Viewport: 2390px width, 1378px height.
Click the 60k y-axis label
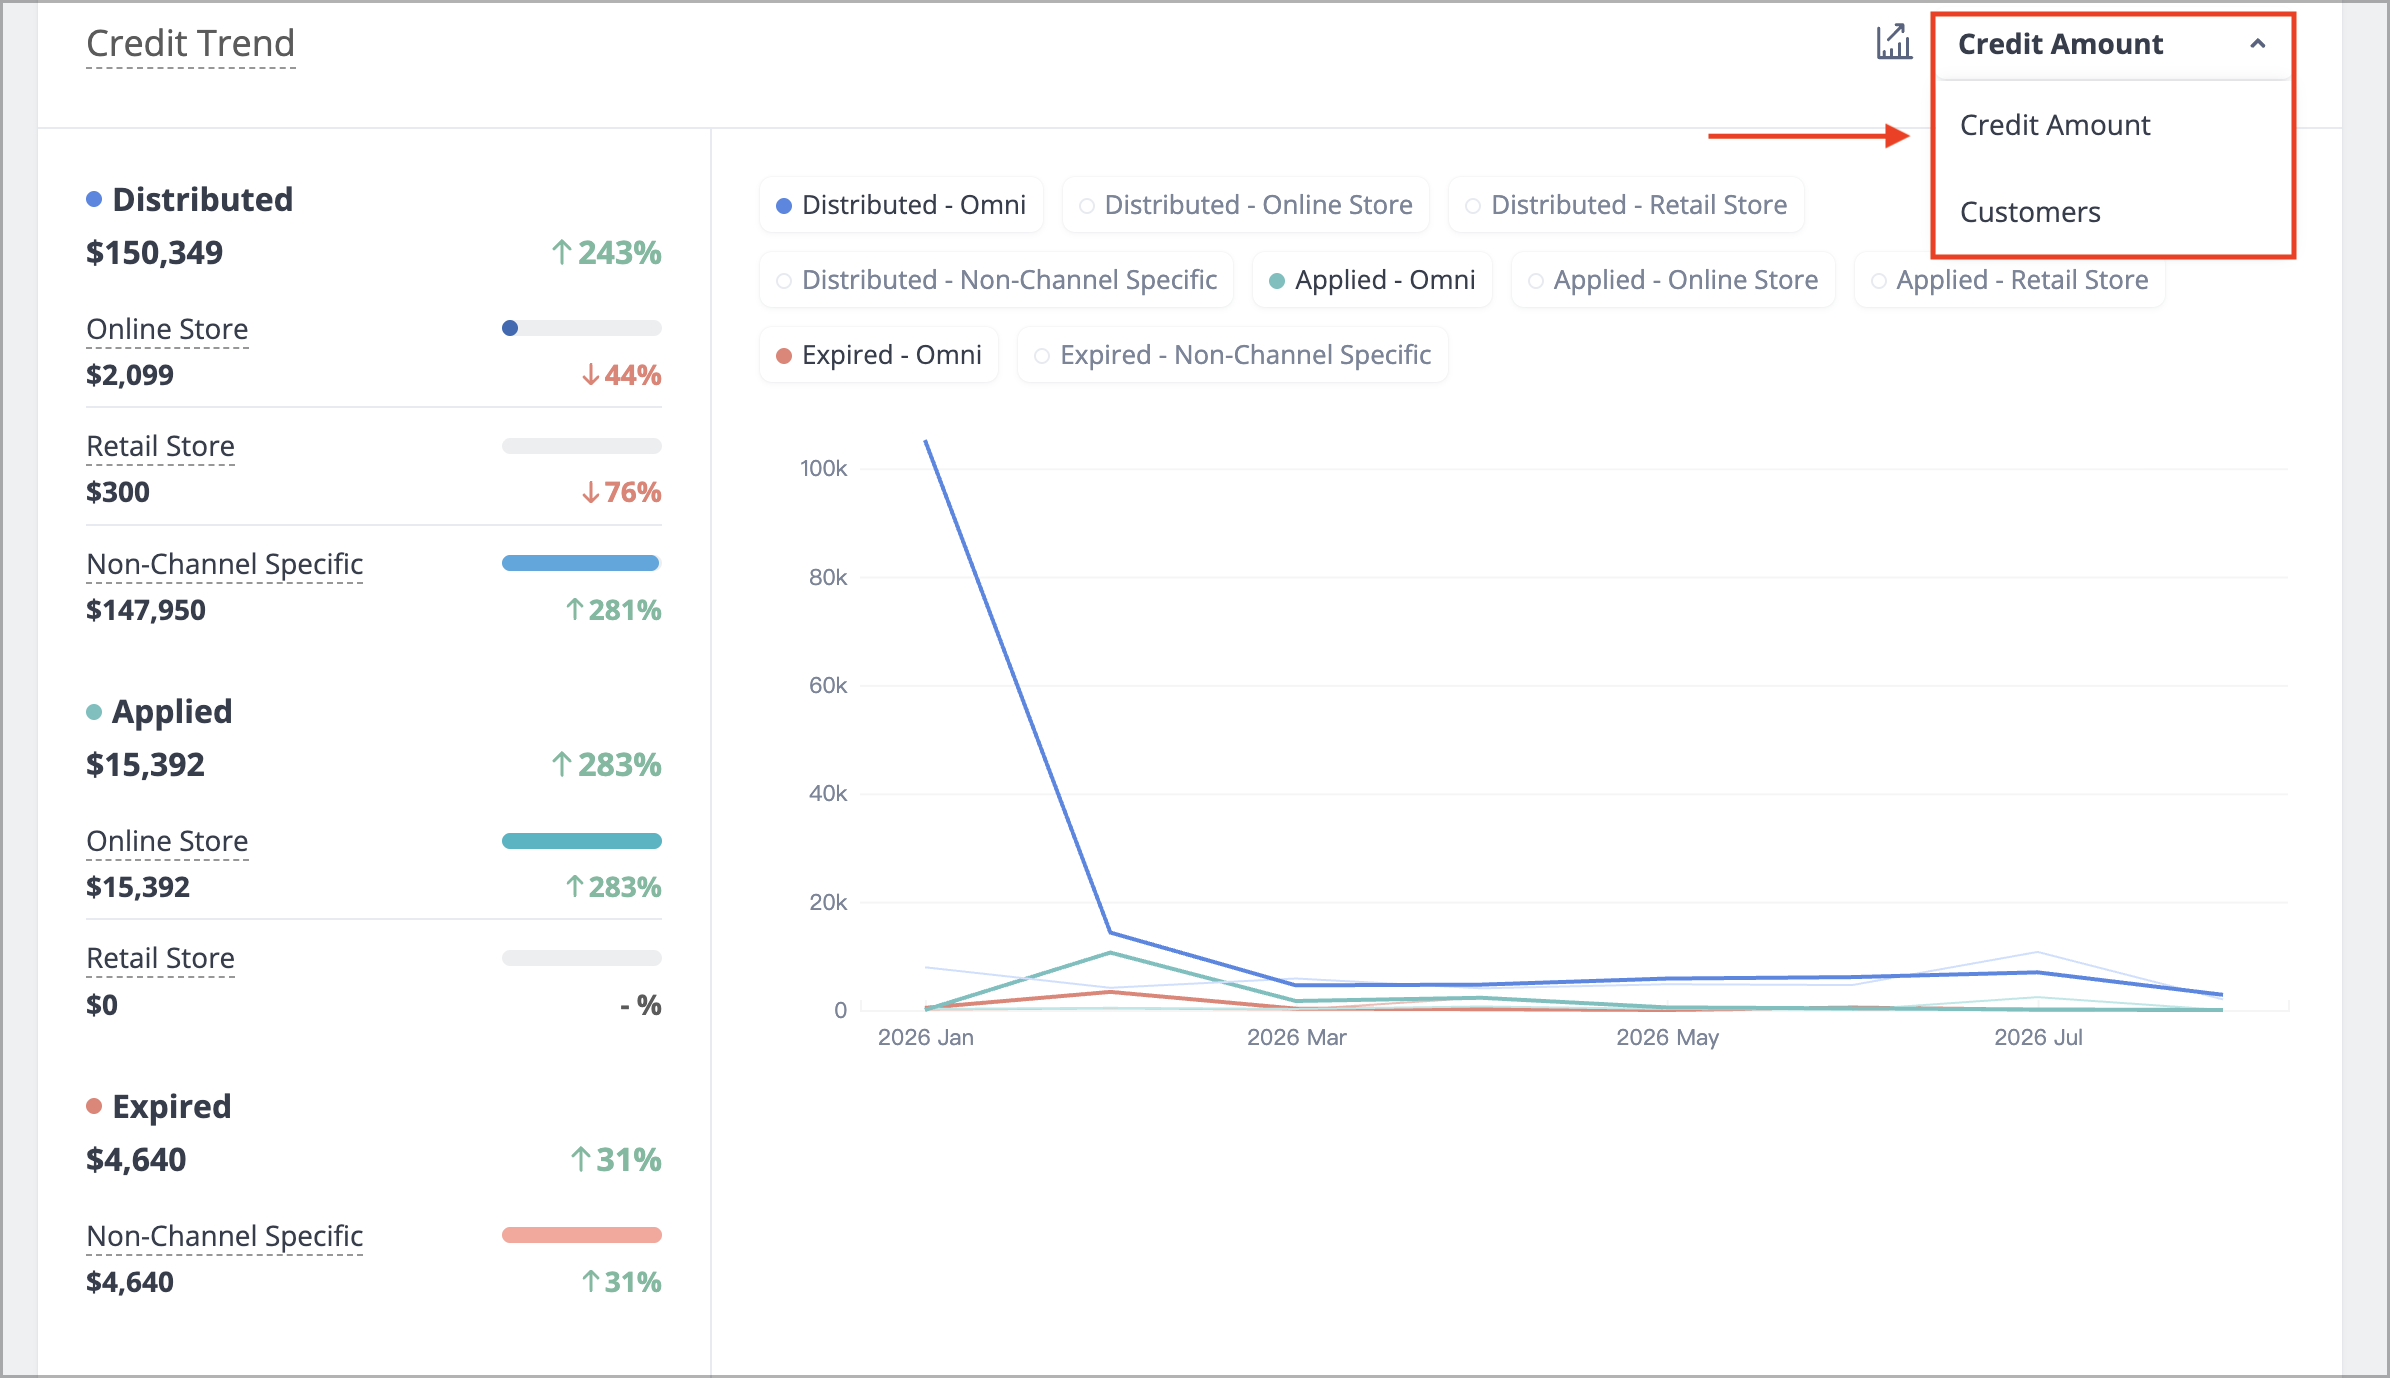[828, 685]
